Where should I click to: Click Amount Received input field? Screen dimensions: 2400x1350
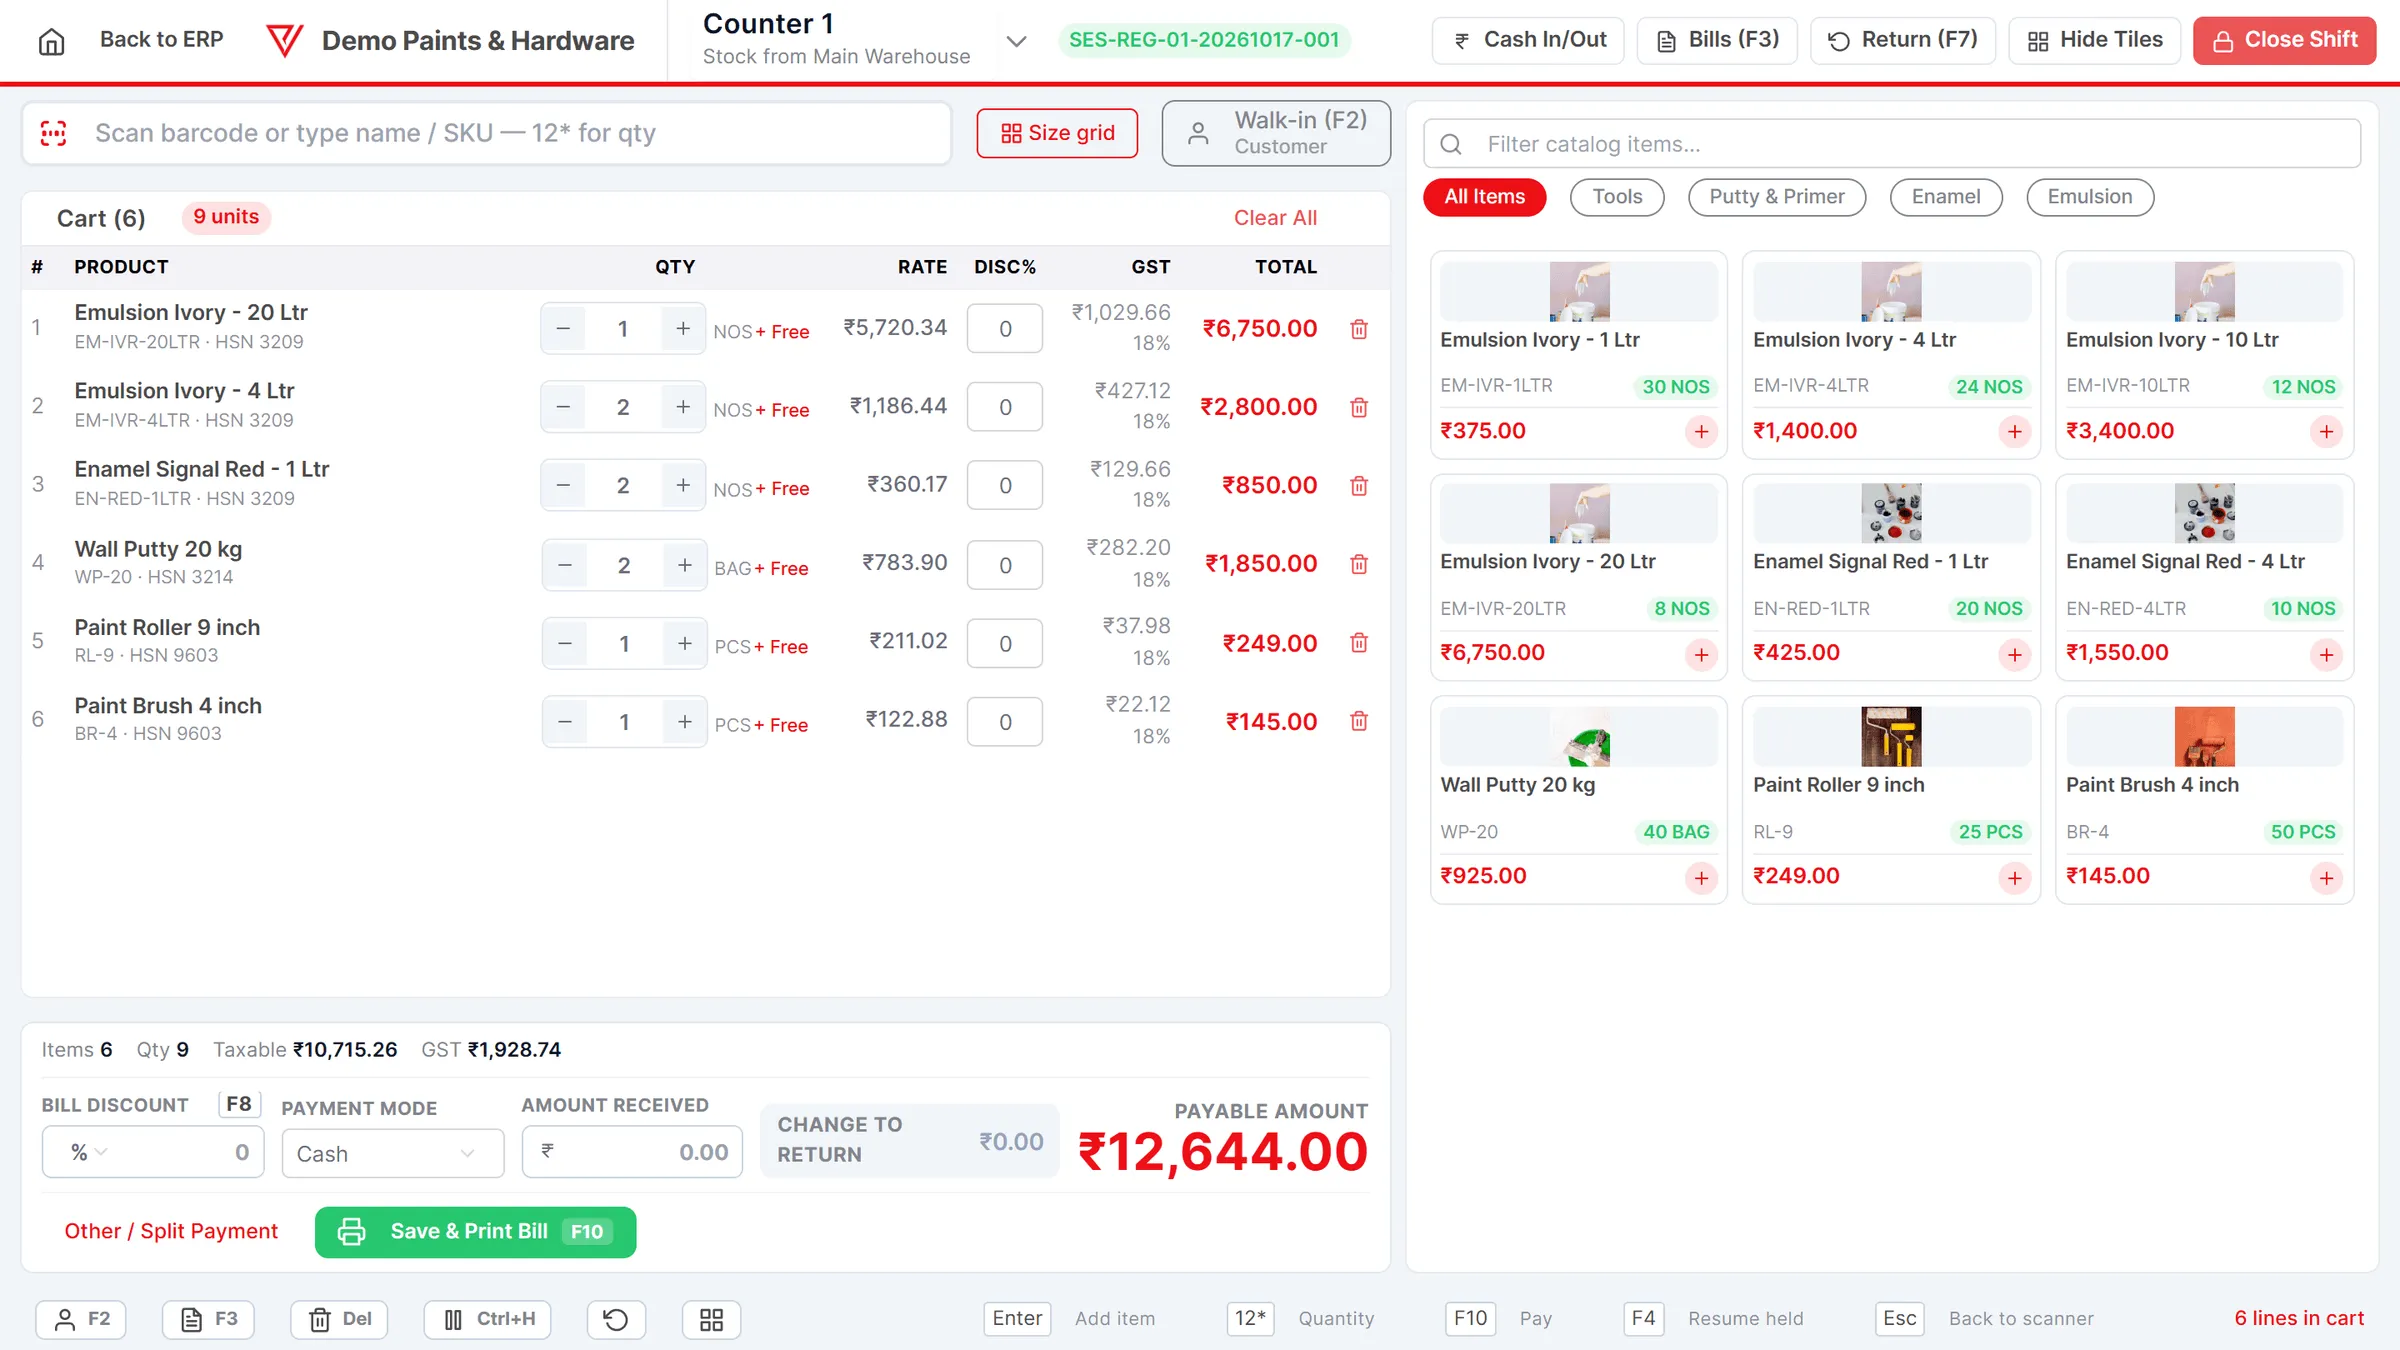[x=632, y=1152]
